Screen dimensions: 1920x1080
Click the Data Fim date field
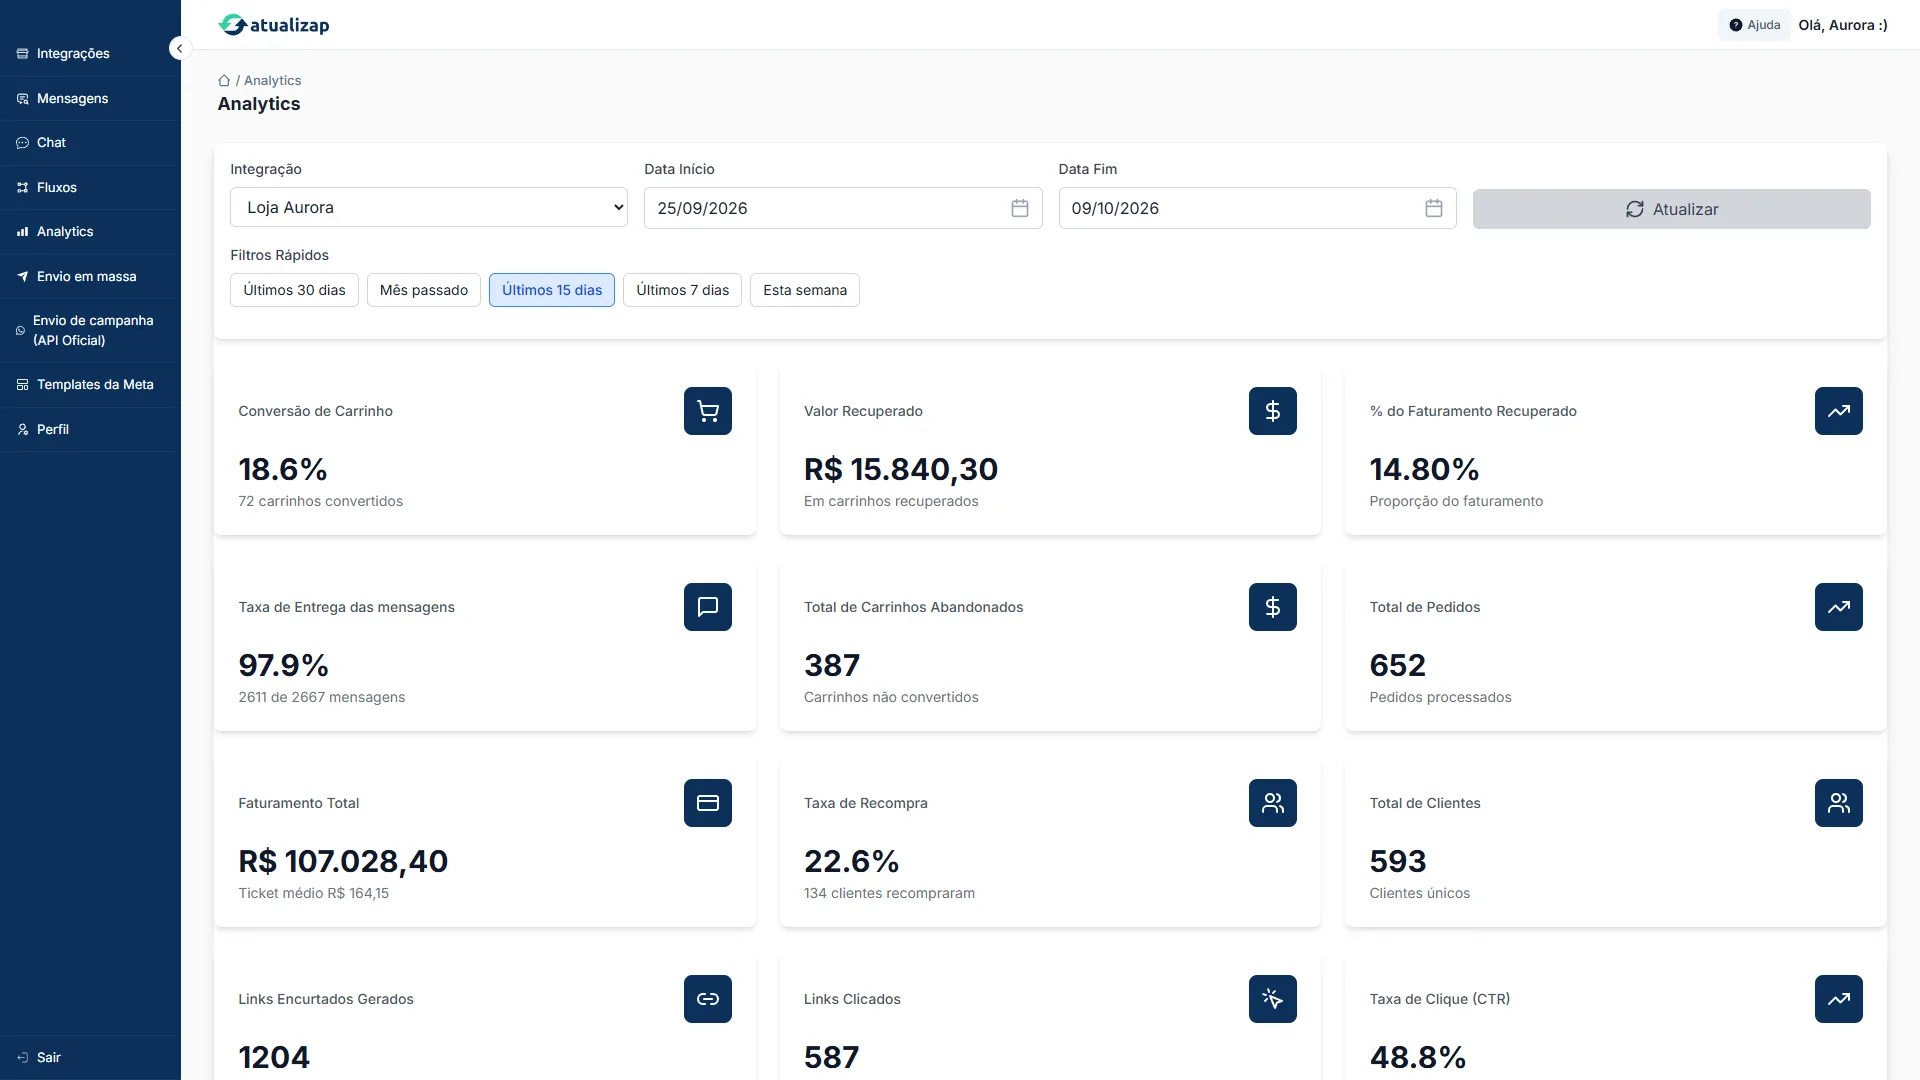[1257, 208]
